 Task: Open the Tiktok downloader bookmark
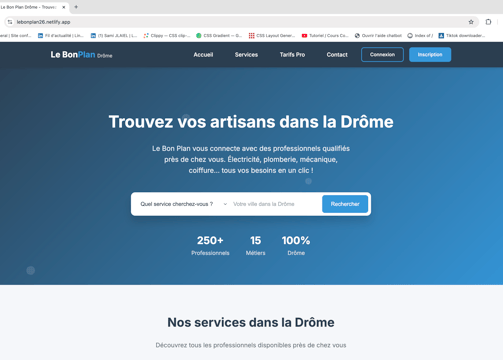(x=462, y=35)
